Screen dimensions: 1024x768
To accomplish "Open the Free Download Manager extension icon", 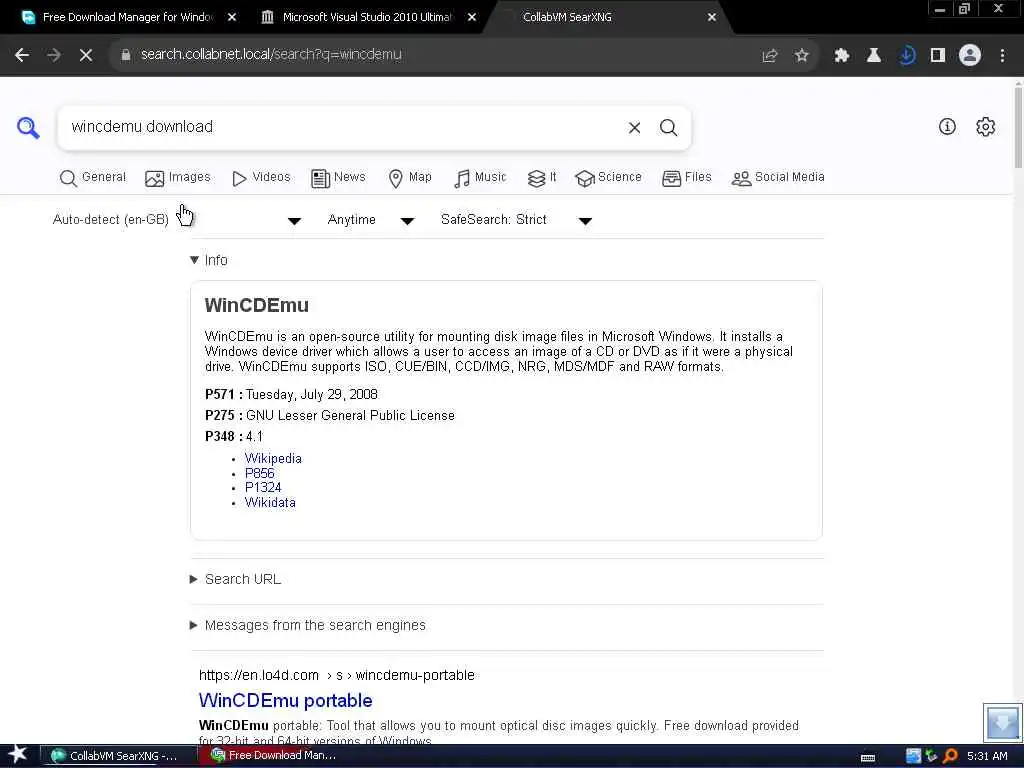I will click(906, 56).
